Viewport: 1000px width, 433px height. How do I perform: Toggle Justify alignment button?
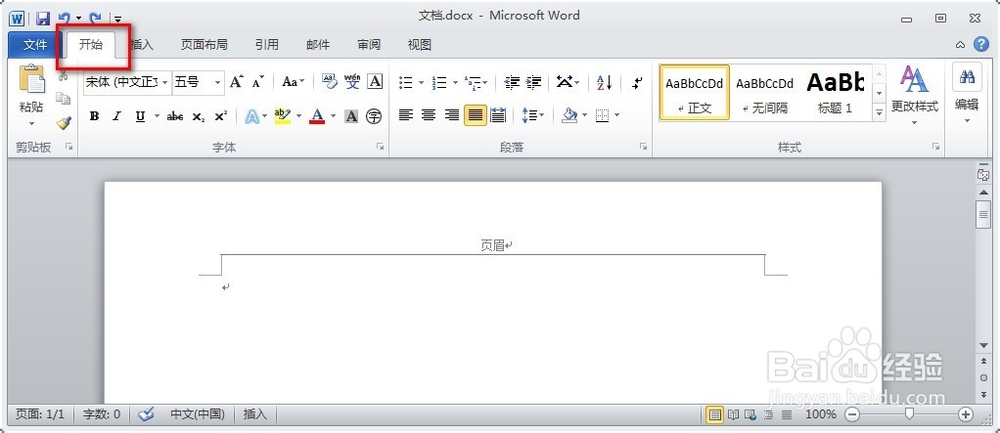click(475, 115)
